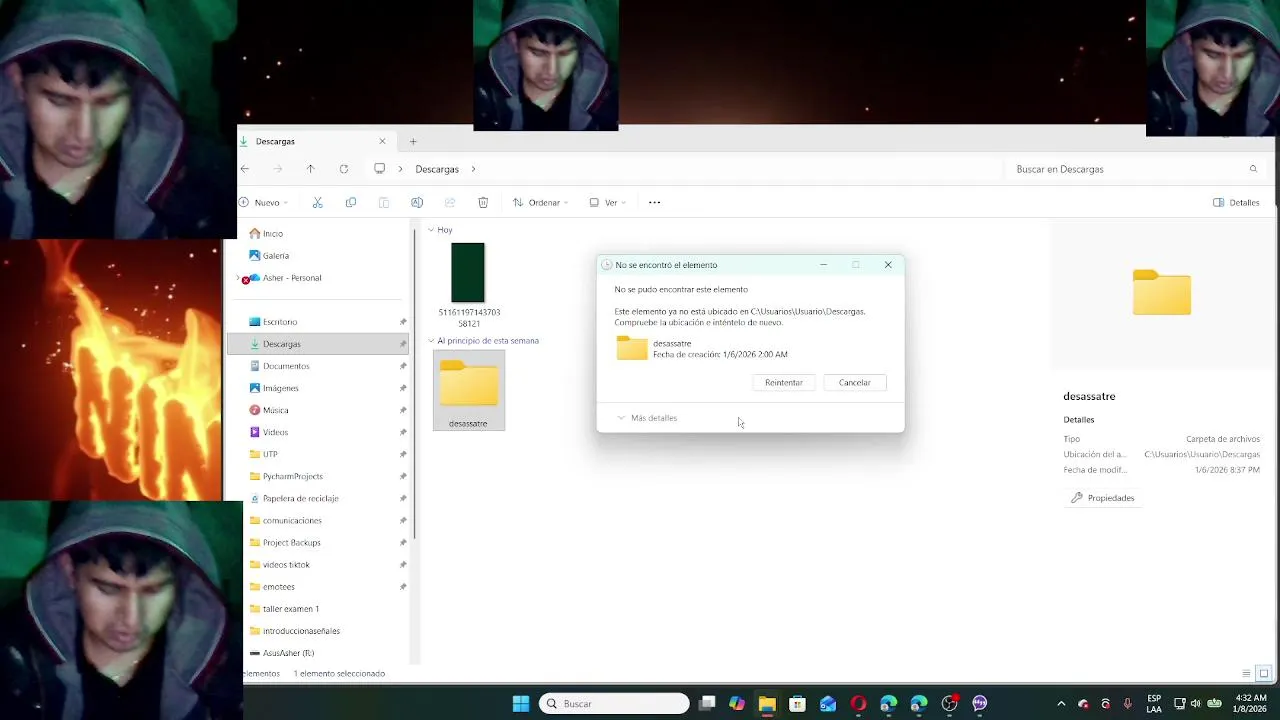
Task: Open Outlook from the taskbar
Action: pyautogui.click(x=828, y=703)
